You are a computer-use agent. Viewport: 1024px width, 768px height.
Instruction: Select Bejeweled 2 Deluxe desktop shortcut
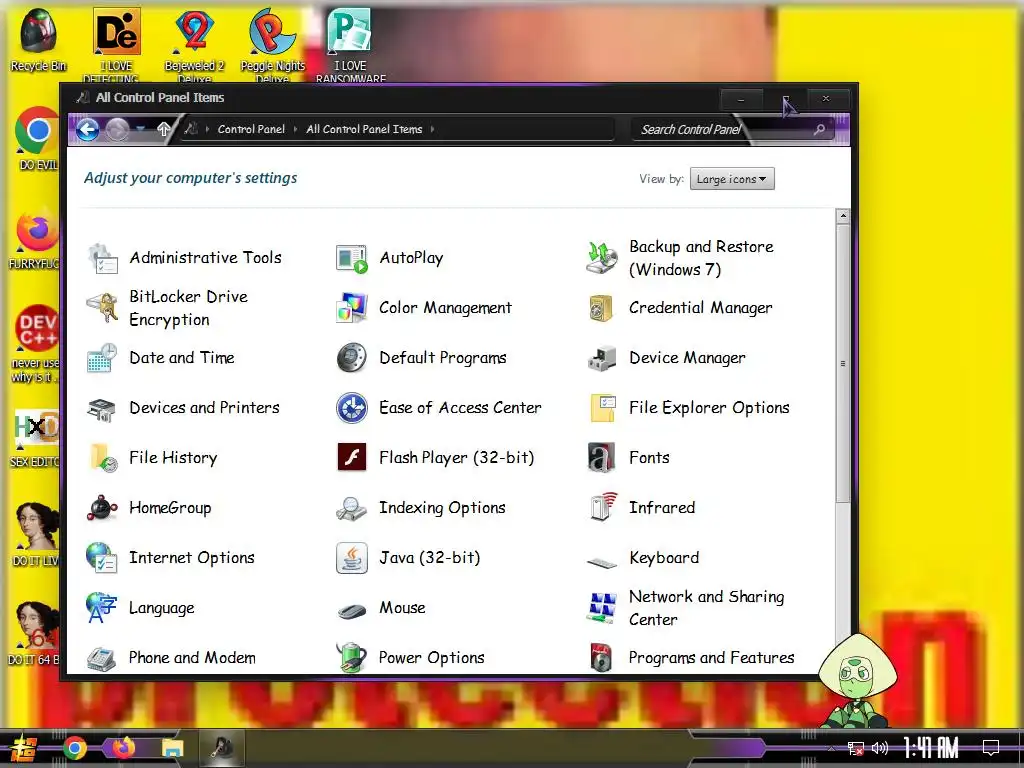[x=195, y=44]
